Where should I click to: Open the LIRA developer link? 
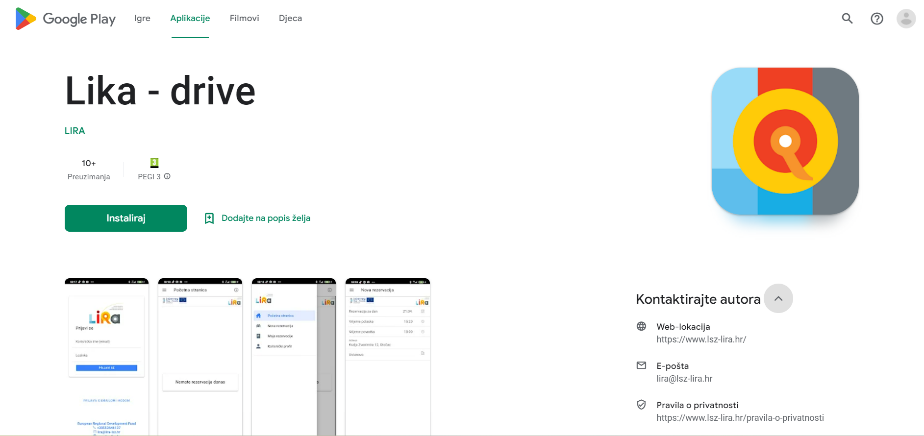point(74,131)
